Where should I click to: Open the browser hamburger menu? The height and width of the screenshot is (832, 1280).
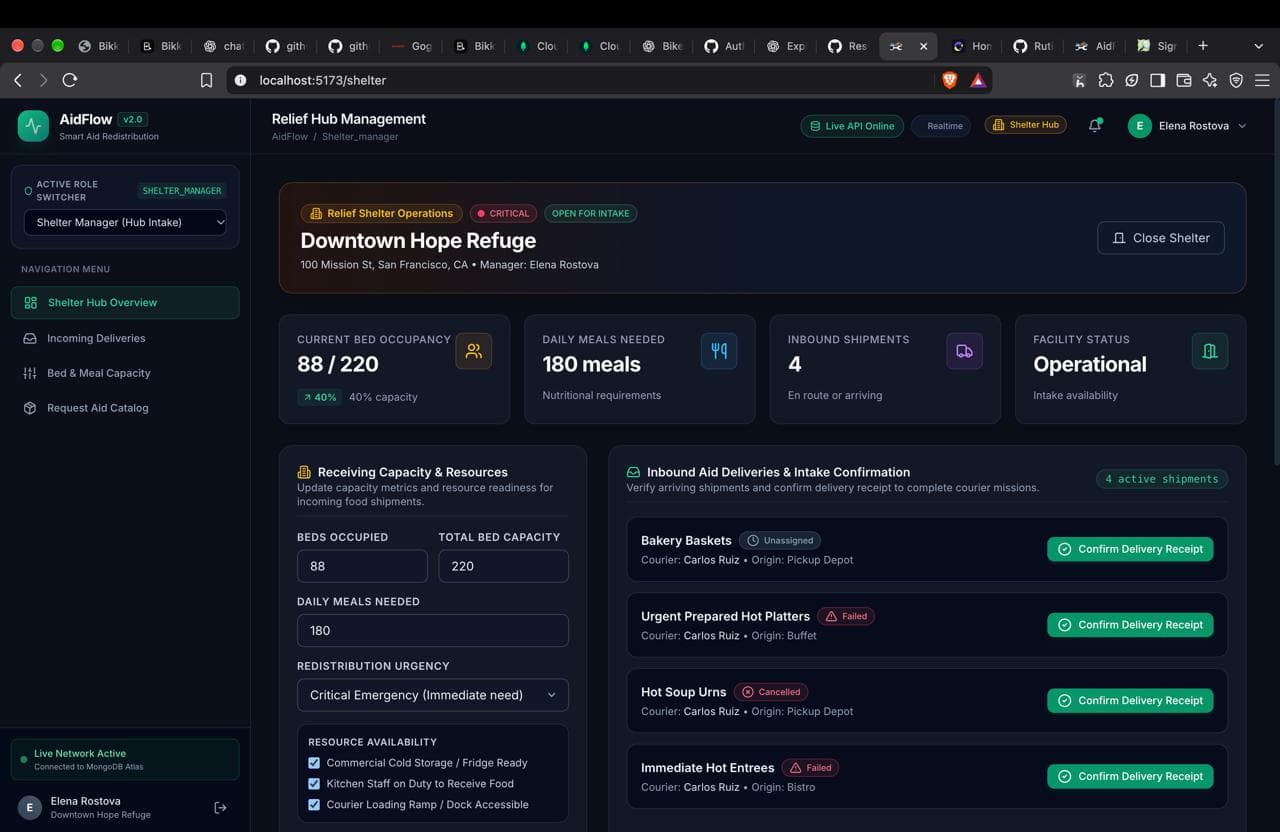pyautogui.click(x=1262, y=80)
